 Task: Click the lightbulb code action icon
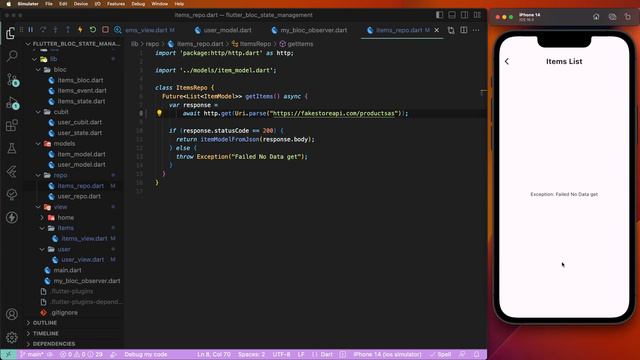click(159, 113)
